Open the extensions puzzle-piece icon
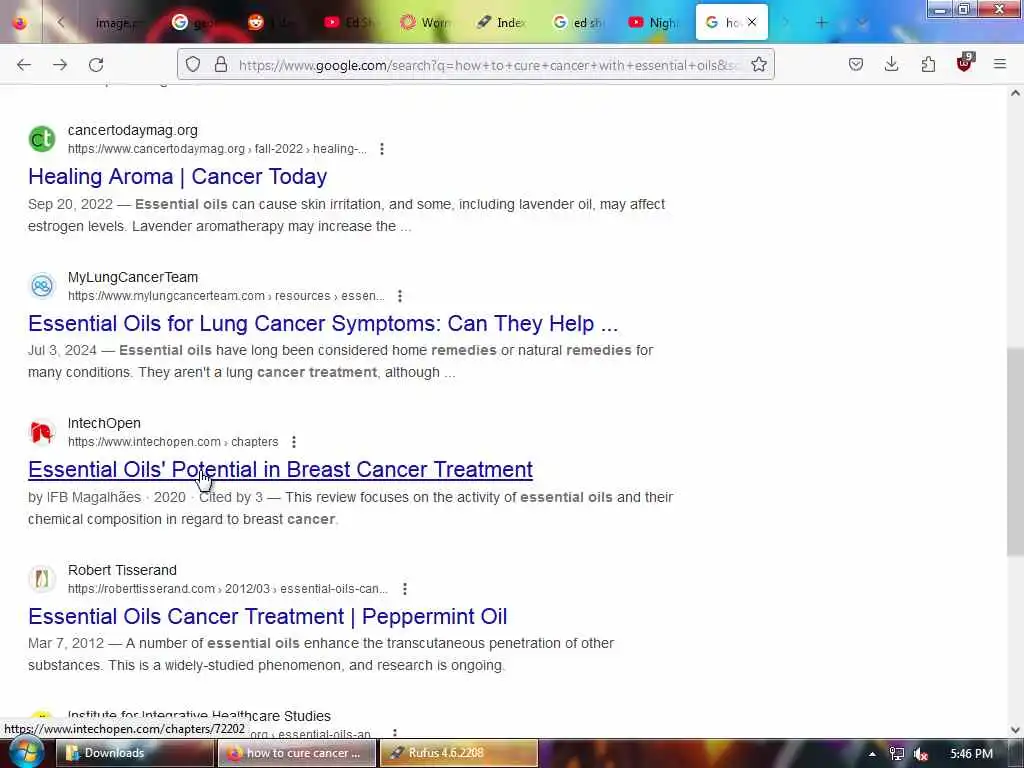Image resolution: width=1024 pixels, height=768 pixels. 928,65
